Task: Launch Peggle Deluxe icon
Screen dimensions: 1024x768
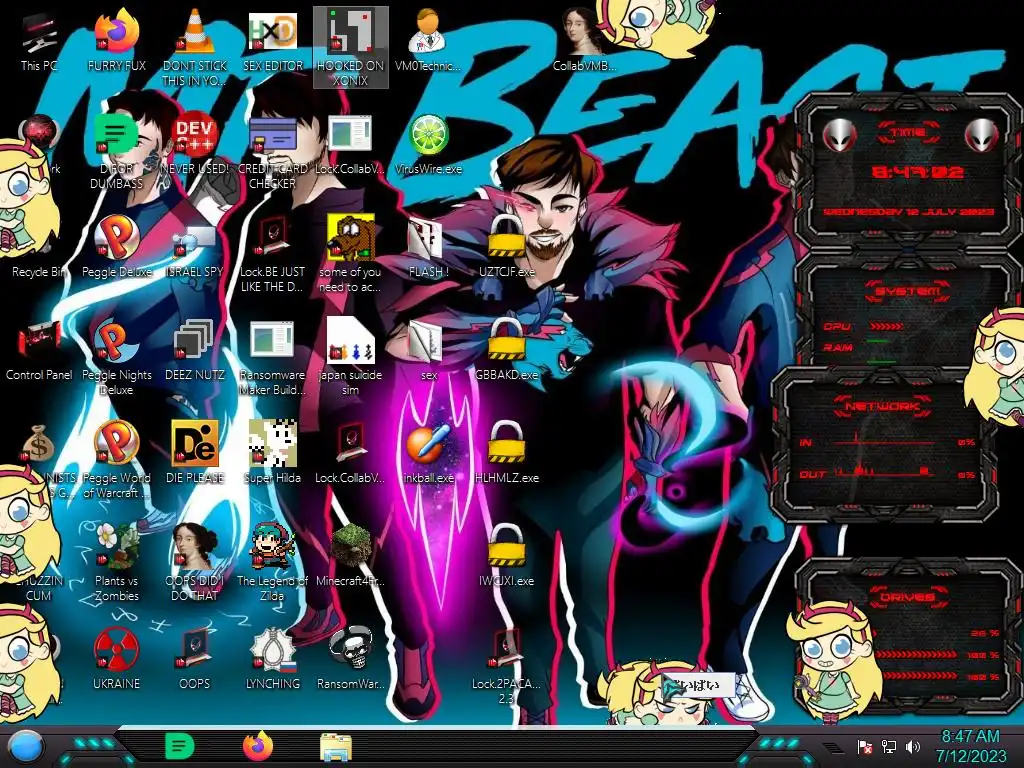Action: (x=116, y=248)
